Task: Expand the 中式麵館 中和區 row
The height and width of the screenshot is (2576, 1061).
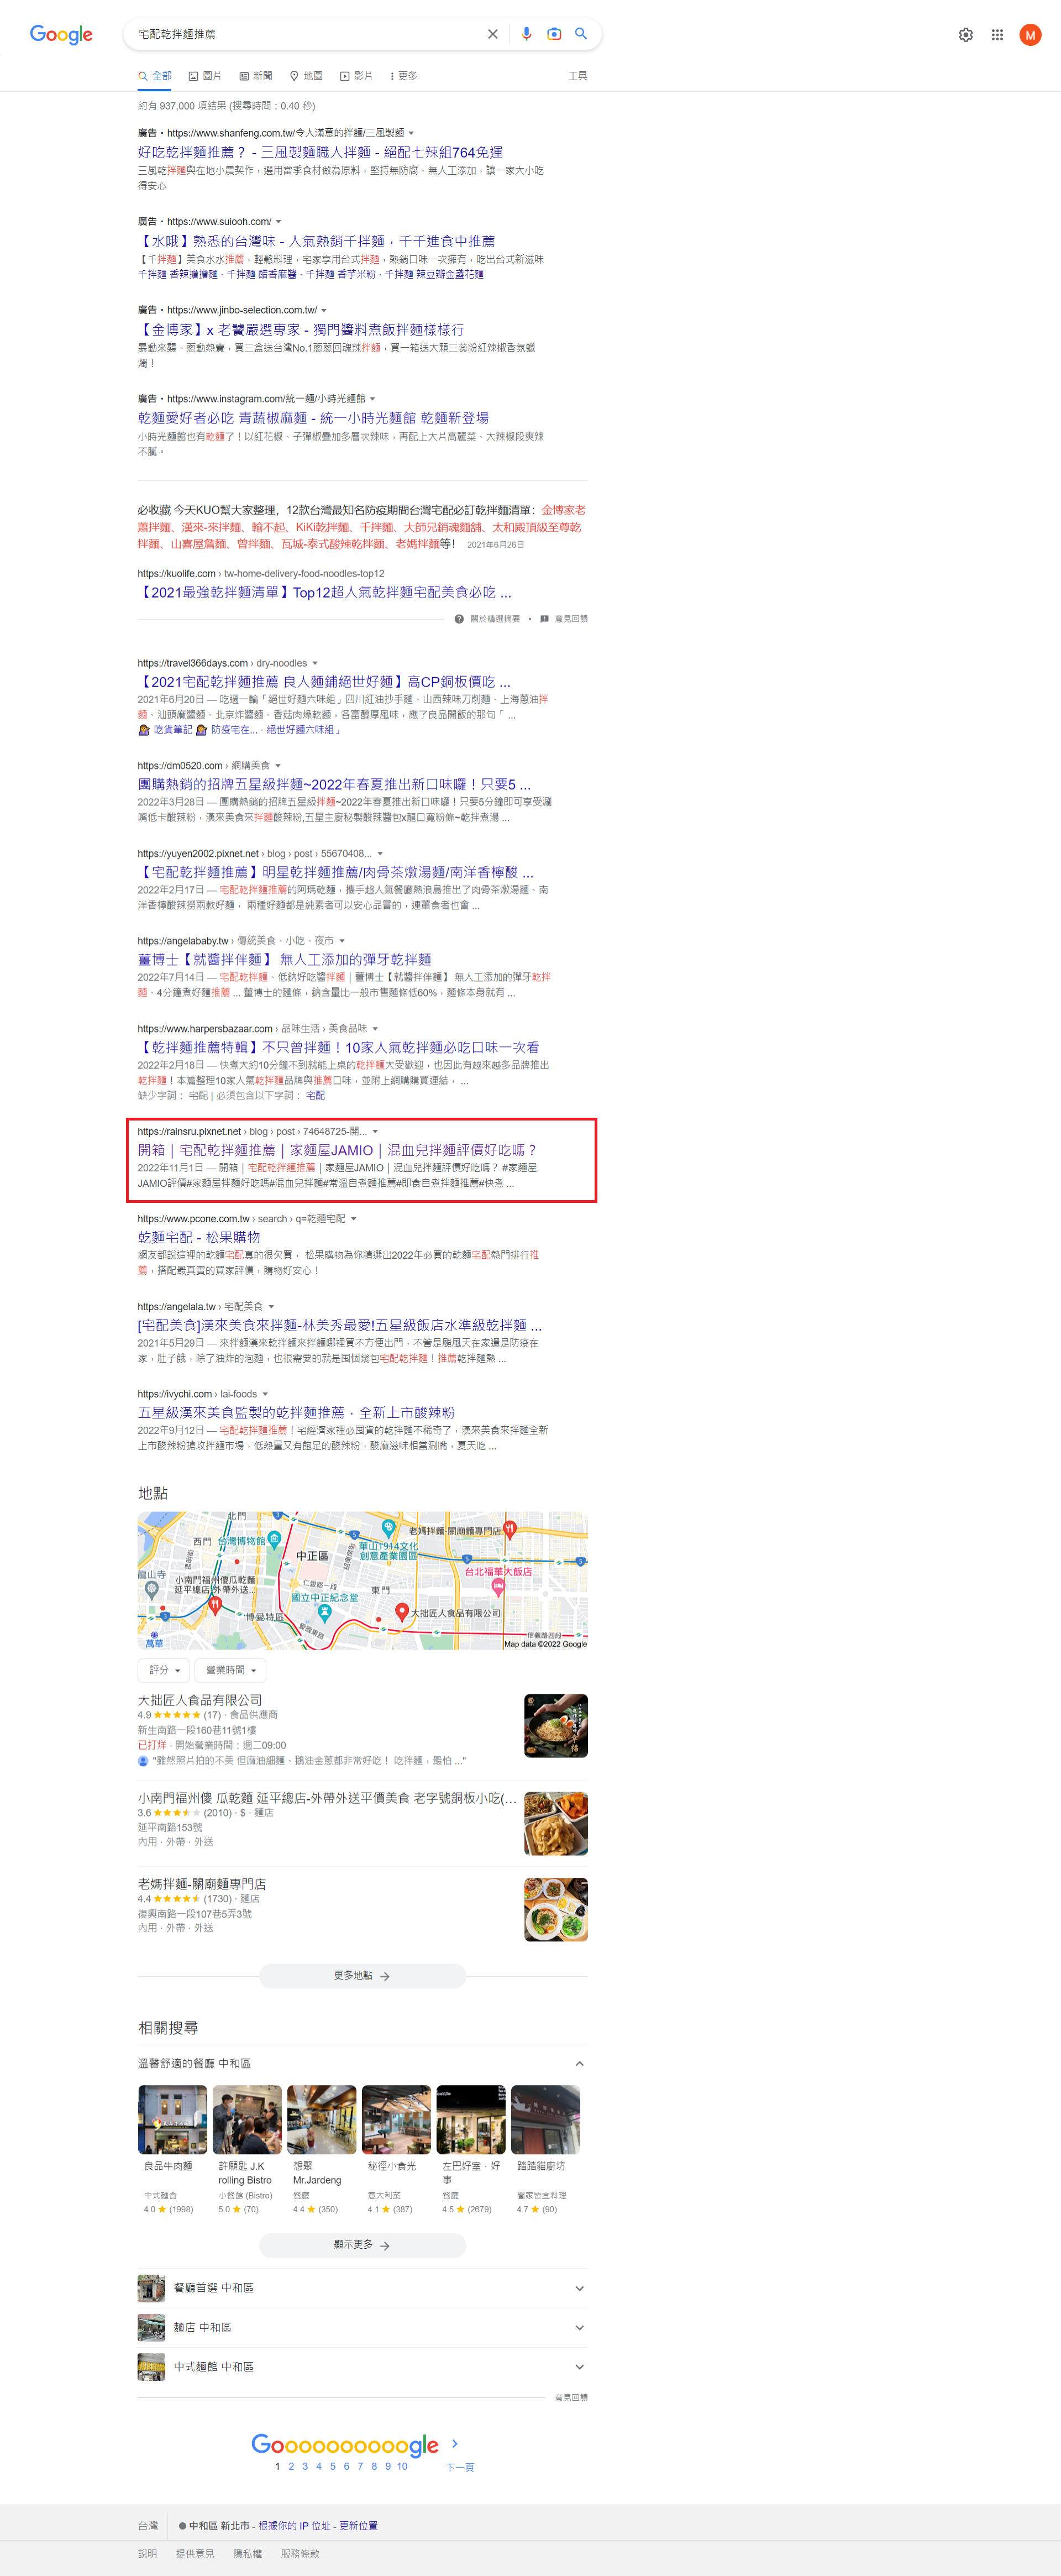Action: click(x=362, y=2367)
